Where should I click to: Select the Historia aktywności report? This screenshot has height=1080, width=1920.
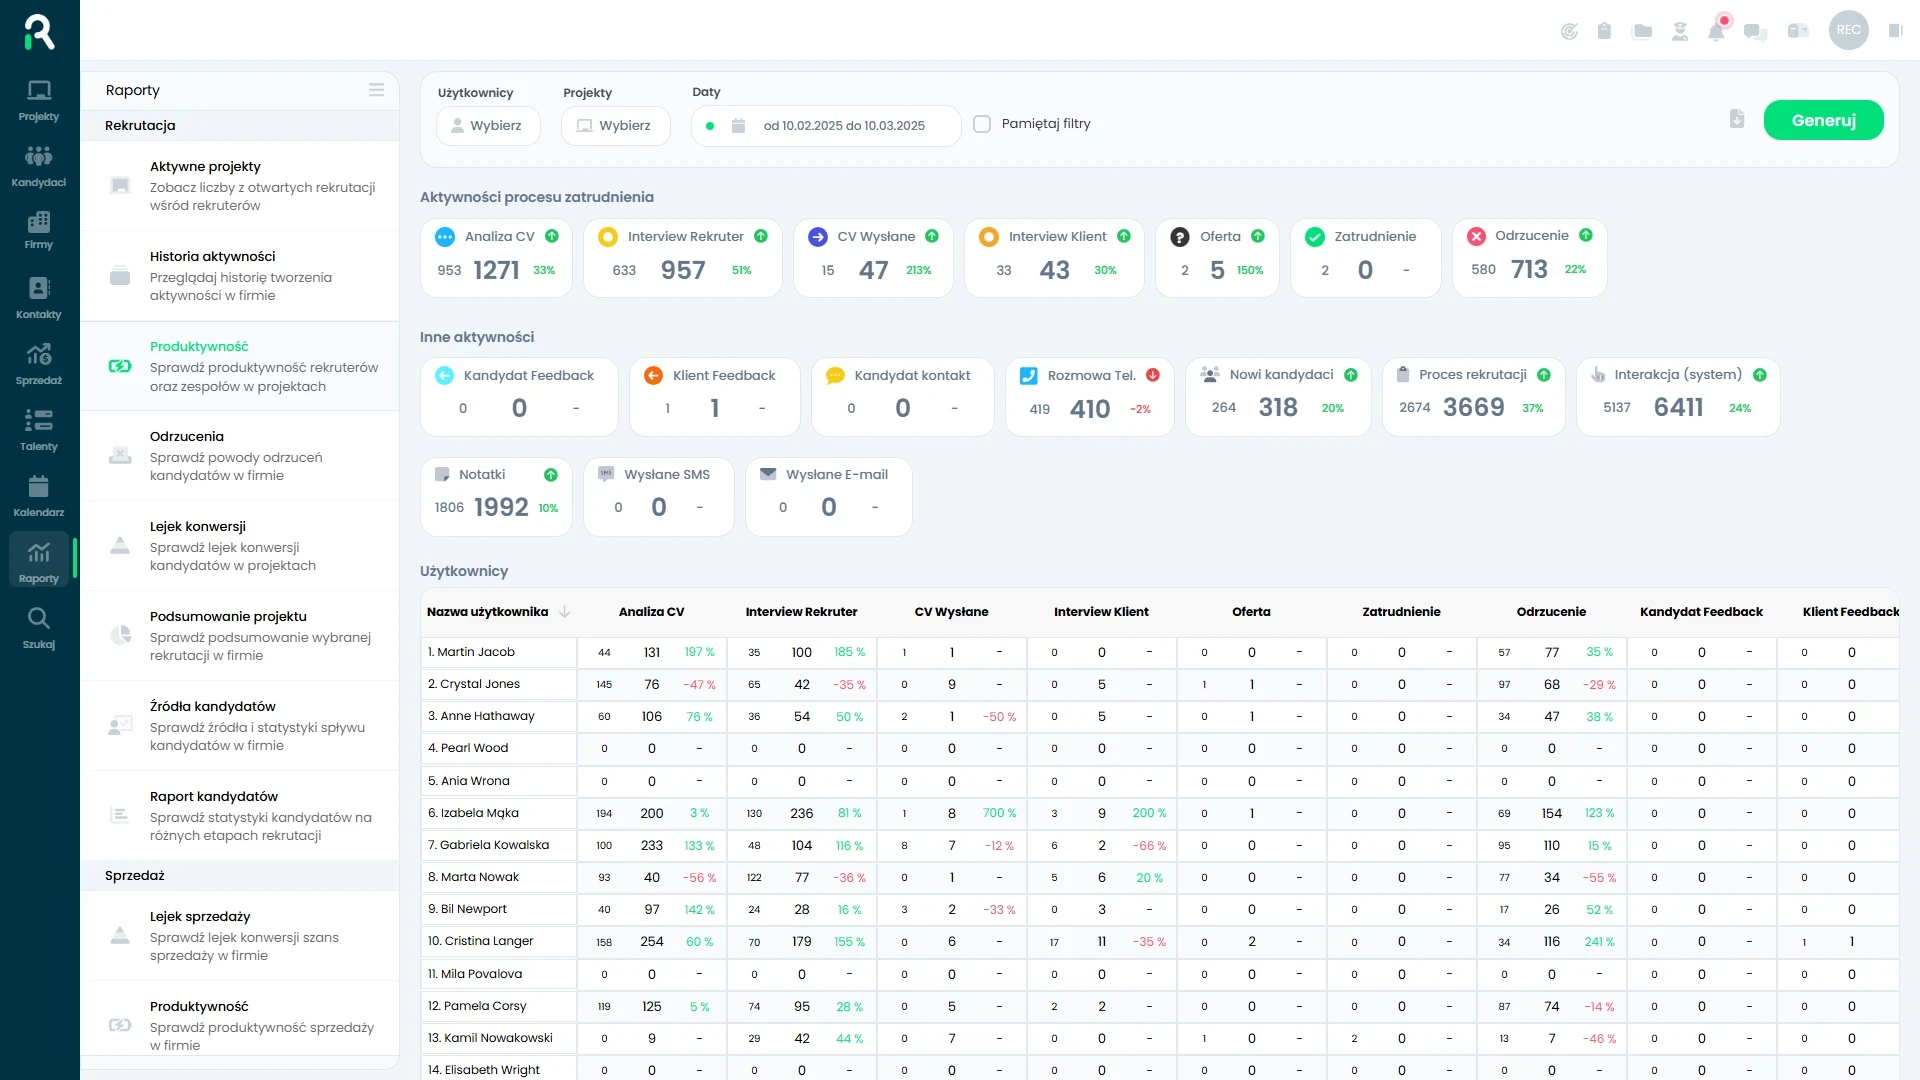point(240,275)
